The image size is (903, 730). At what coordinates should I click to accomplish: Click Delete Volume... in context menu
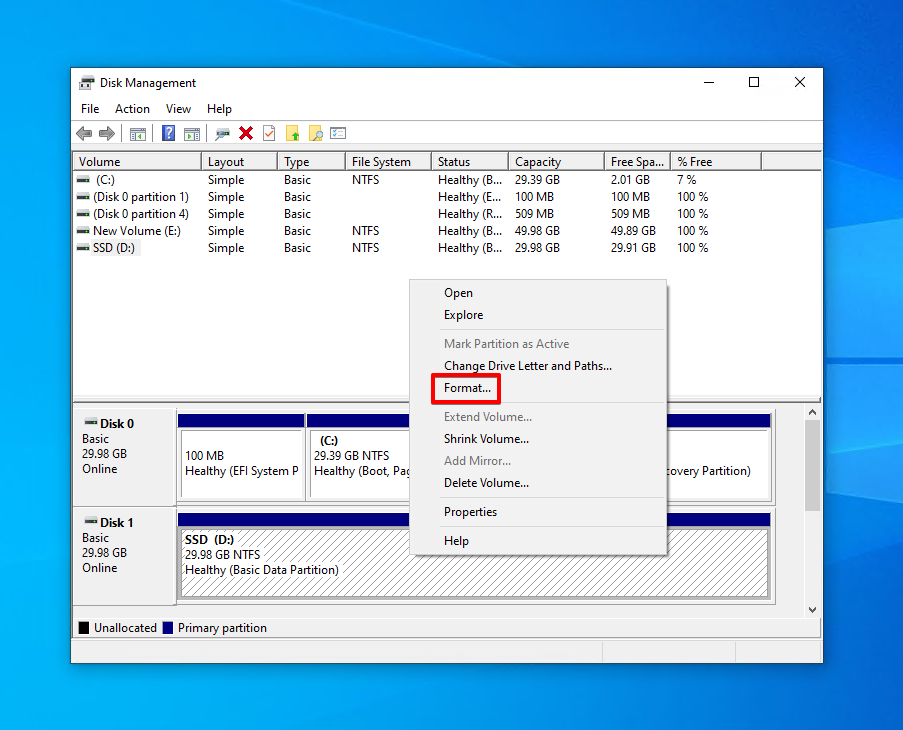[x=486, y=483]
